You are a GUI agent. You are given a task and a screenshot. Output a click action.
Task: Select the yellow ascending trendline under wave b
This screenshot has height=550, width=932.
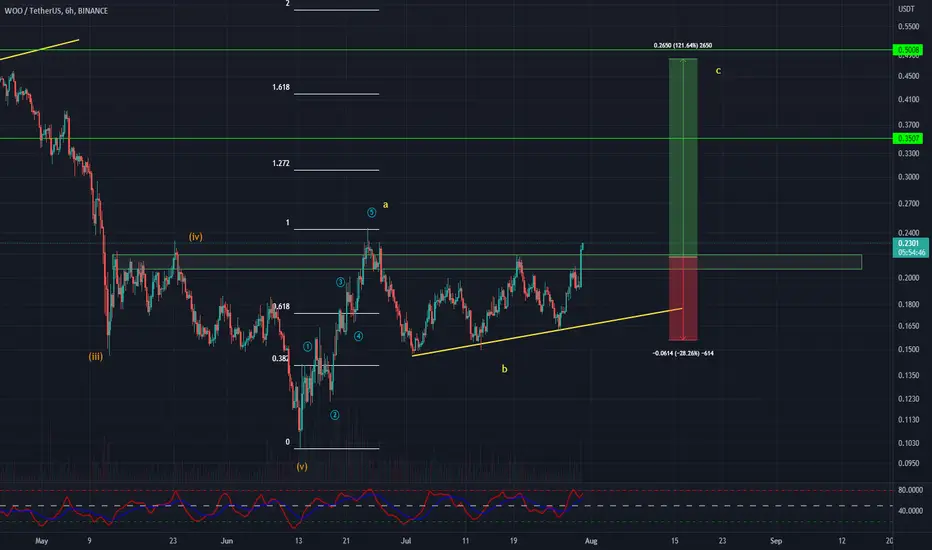pyautogui.click(x=547, y=332)
